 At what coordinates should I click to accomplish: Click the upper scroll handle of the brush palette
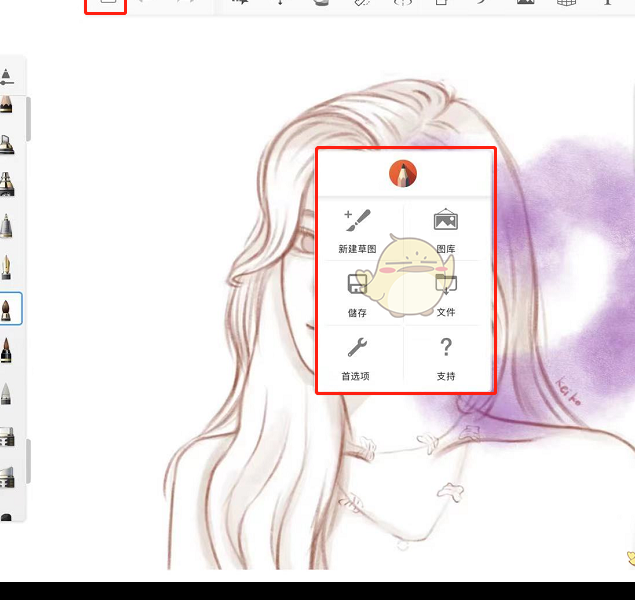[x=28, y=119]
